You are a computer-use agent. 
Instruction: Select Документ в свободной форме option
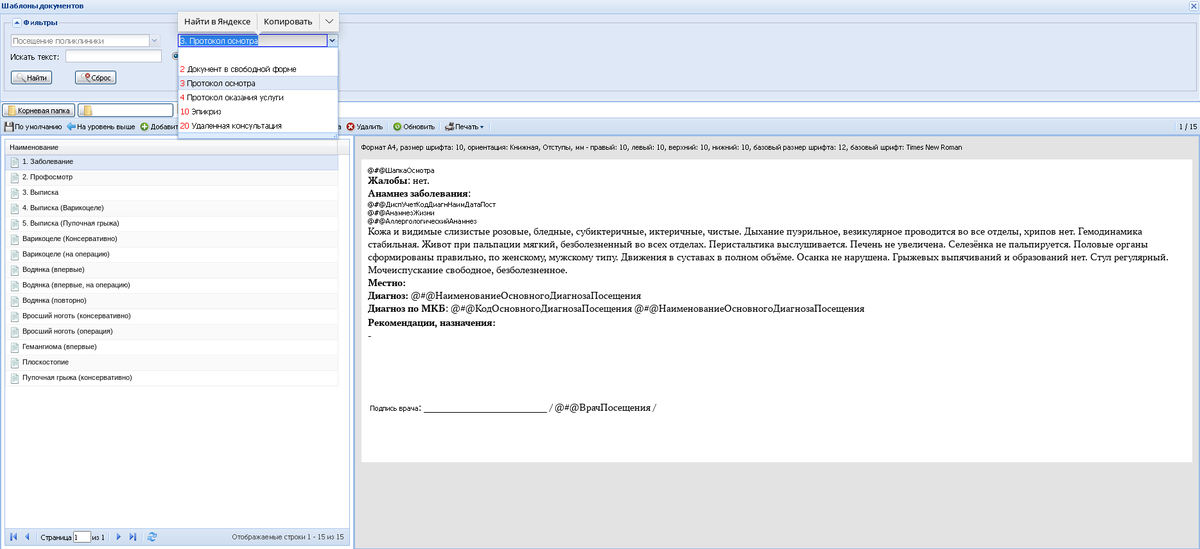click(x=258, y=69)
